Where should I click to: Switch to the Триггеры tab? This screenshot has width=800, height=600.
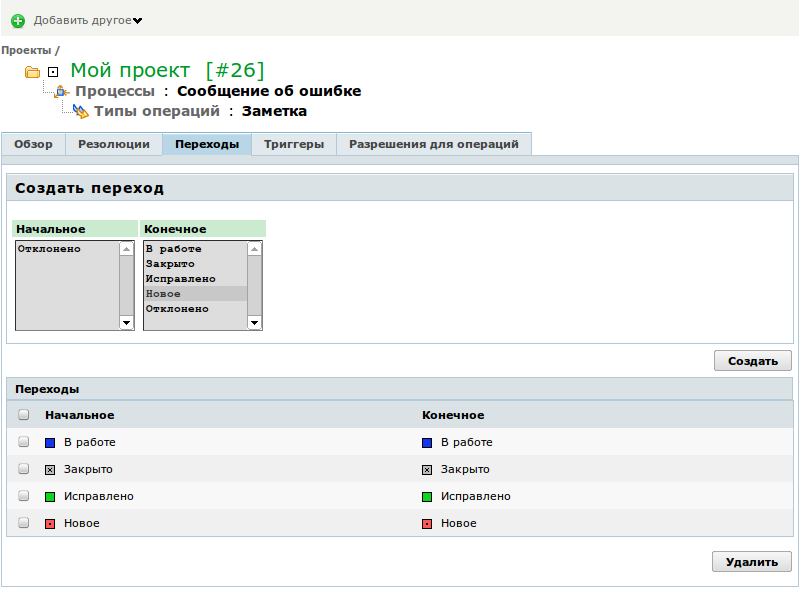293,144
